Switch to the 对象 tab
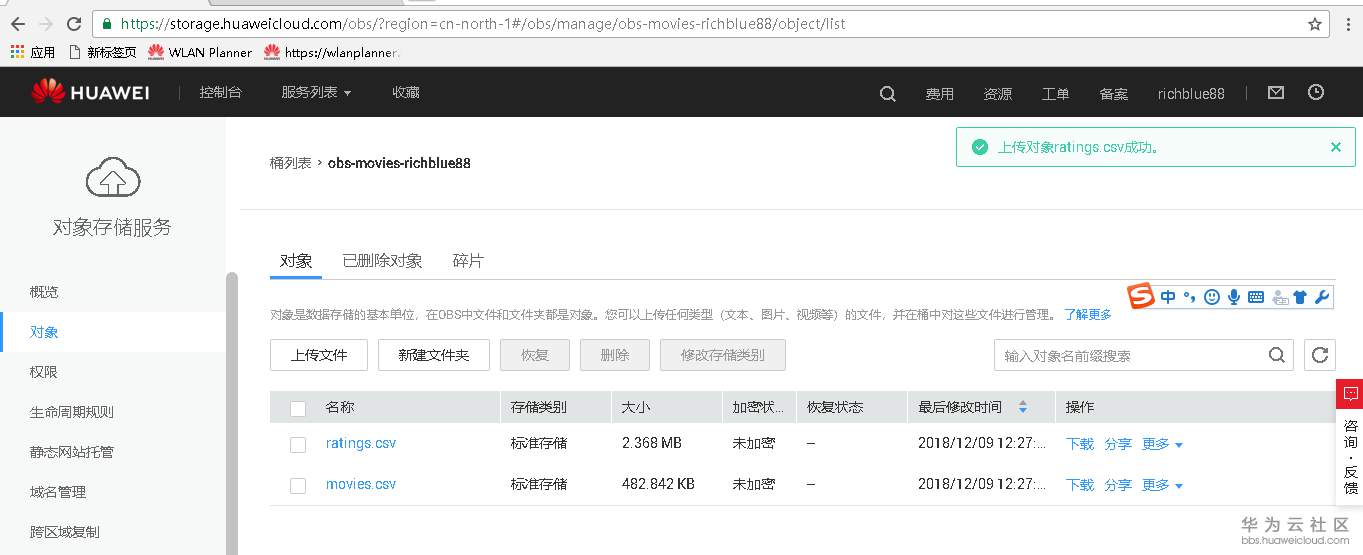This screenshot has width=1363, height=555. coord(296,261)
